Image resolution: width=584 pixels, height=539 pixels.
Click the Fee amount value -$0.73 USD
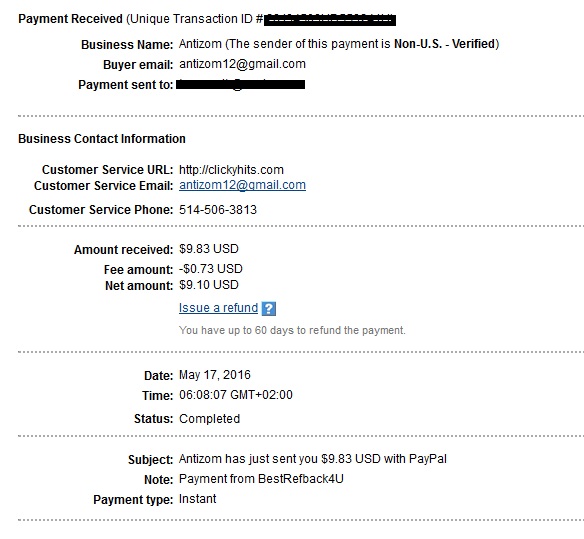pyautogui.click(x=211, y=269)
